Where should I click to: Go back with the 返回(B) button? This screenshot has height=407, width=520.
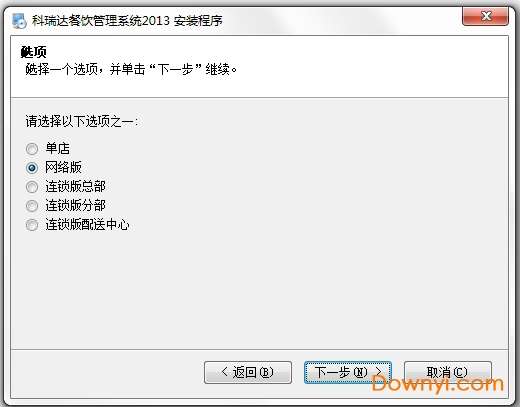click(248, 372)
